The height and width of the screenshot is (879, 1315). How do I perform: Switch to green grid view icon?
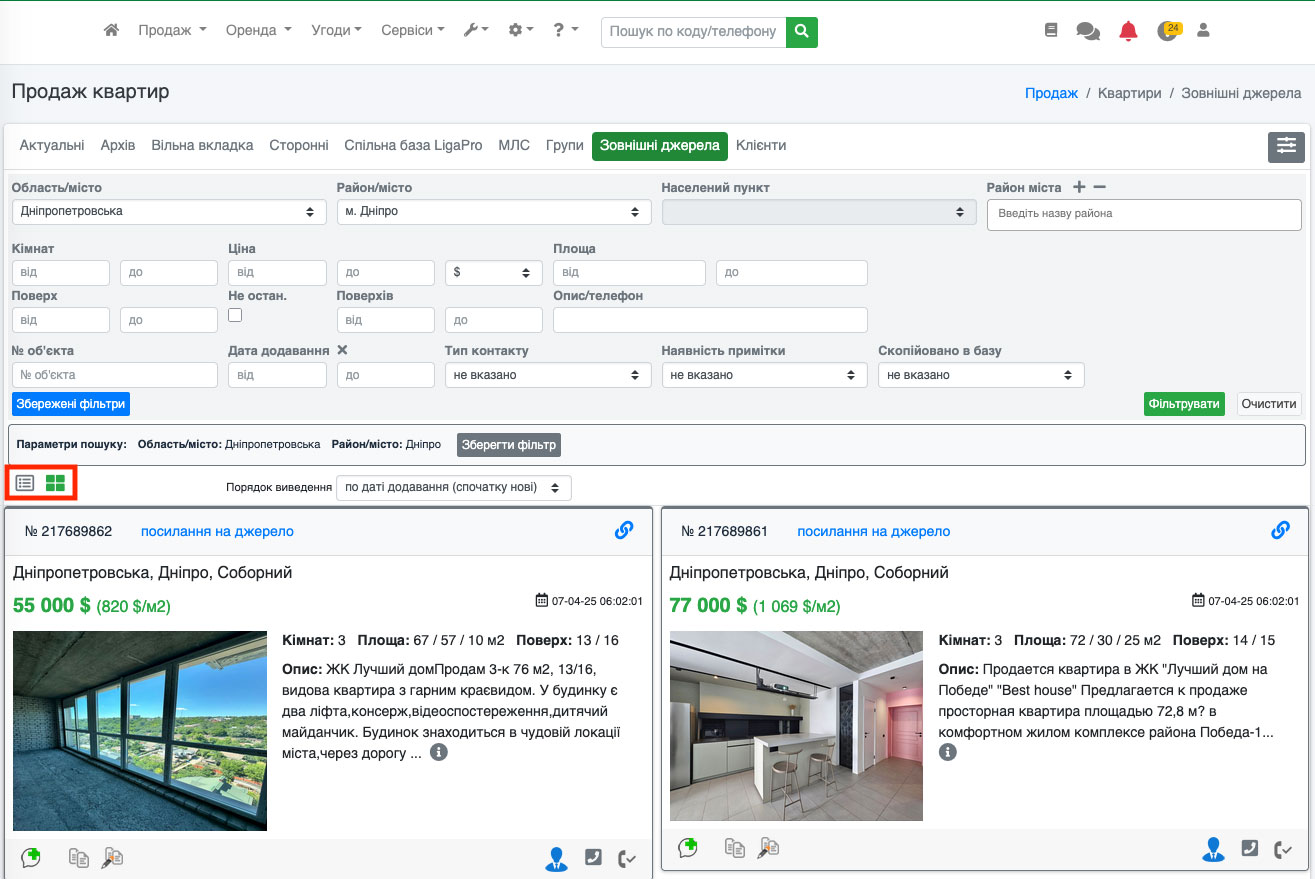(x=55, y=483)
